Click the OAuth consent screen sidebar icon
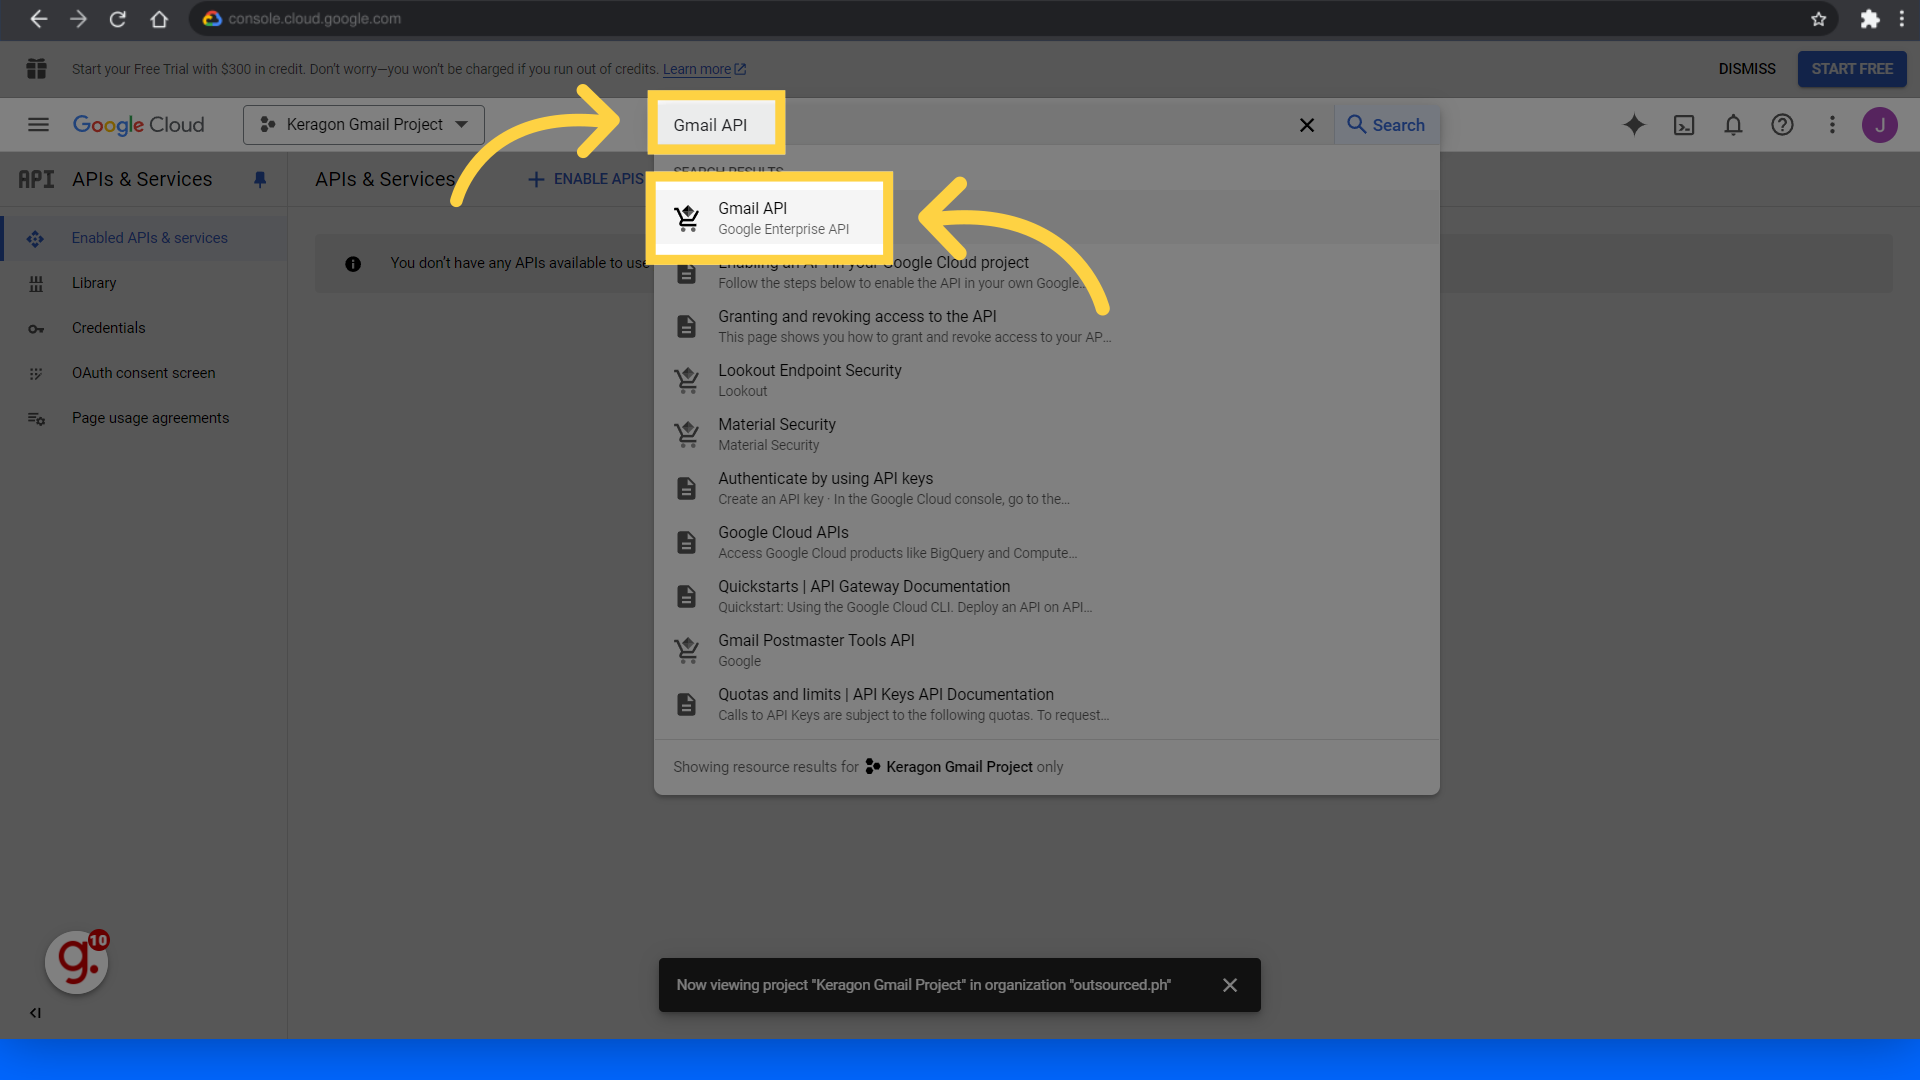Viewport: 1920px width, 1080px height. 36,374
